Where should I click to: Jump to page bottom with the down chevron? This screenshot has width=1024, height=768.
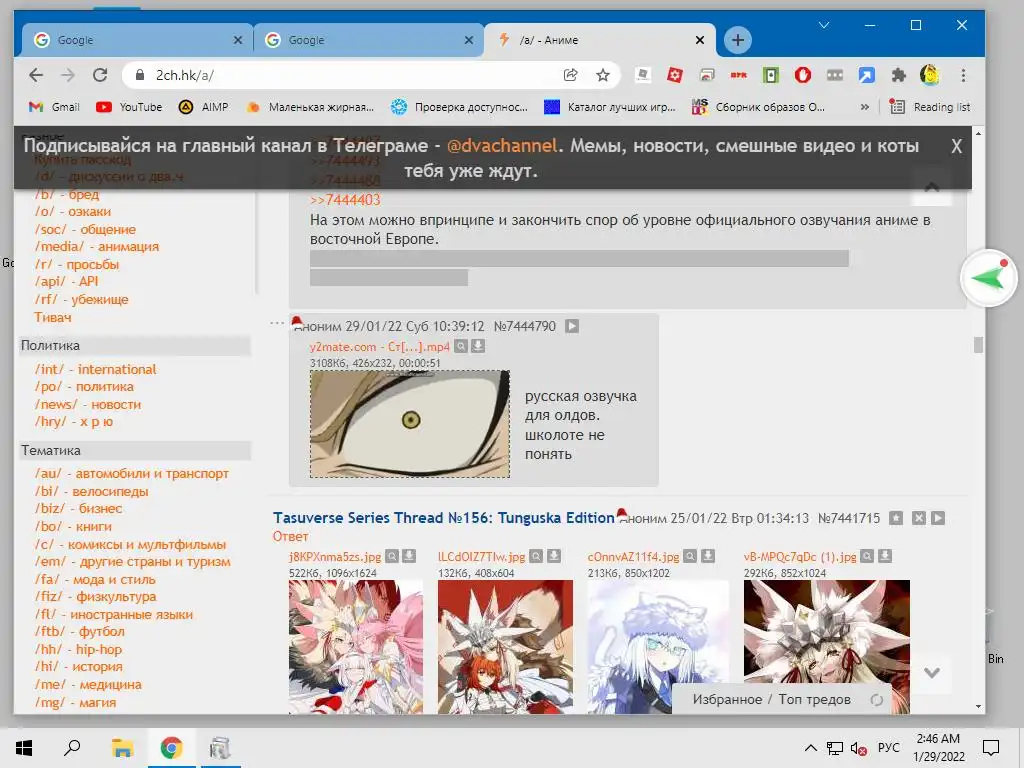(x=932, y=673)
